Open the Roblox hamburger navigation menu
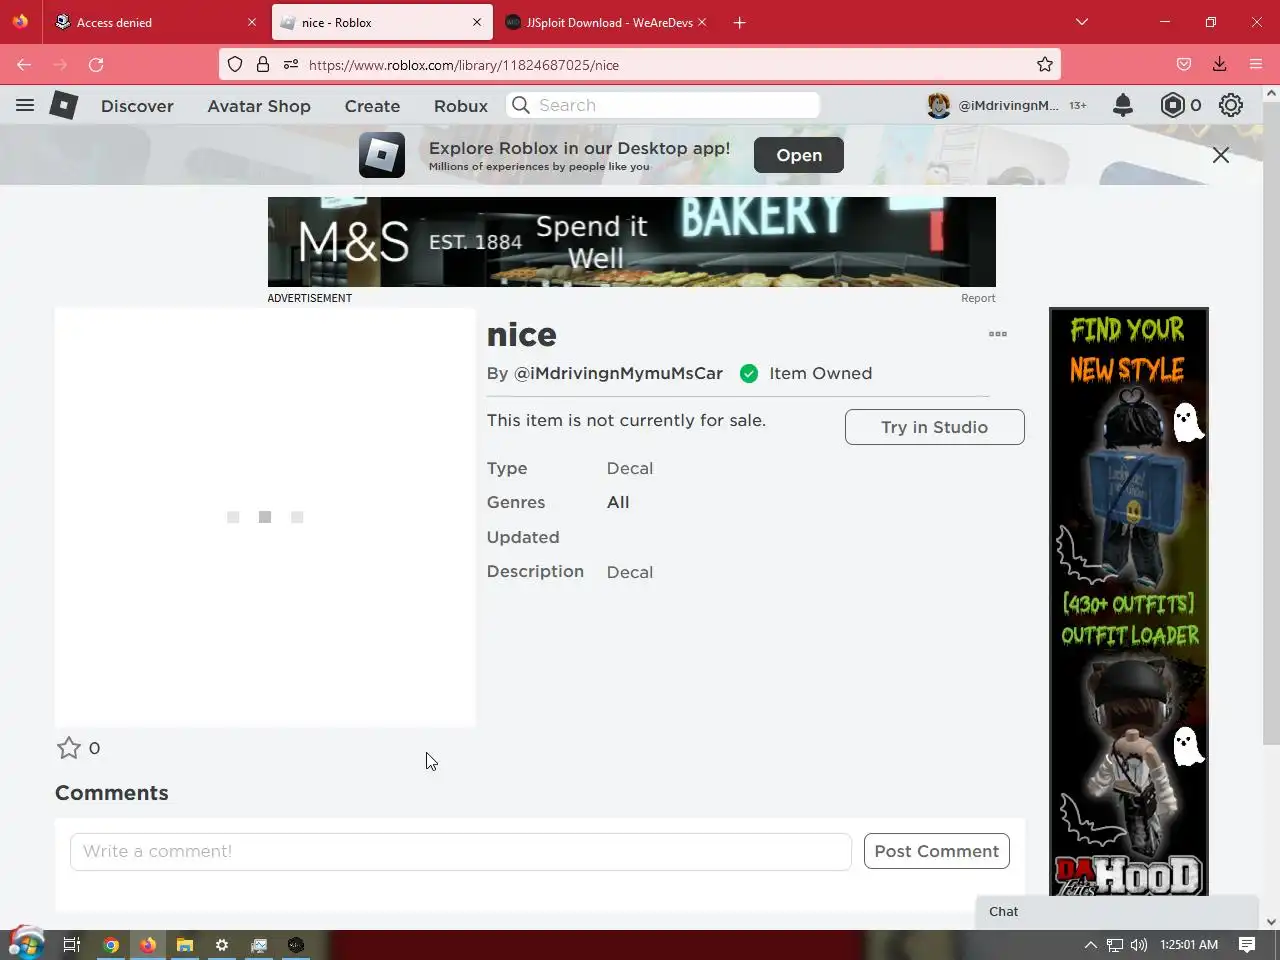Screen dimensions: 1280x960 point(25,105)
